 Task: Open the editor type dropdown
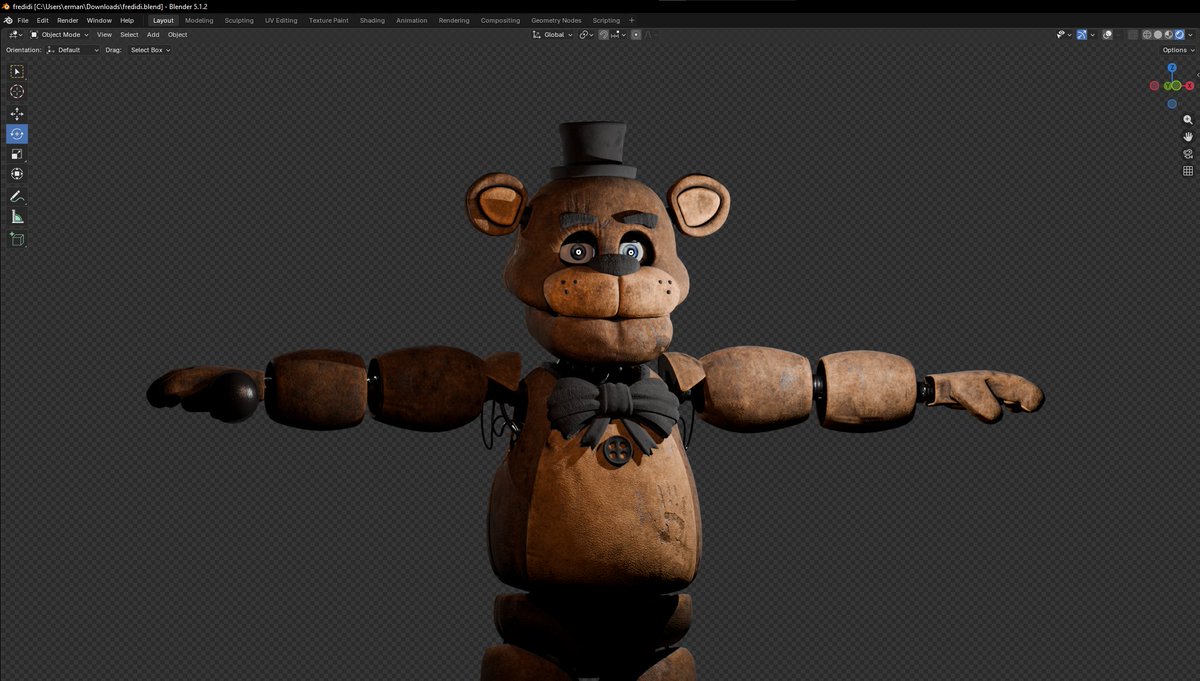click(15, 35)
